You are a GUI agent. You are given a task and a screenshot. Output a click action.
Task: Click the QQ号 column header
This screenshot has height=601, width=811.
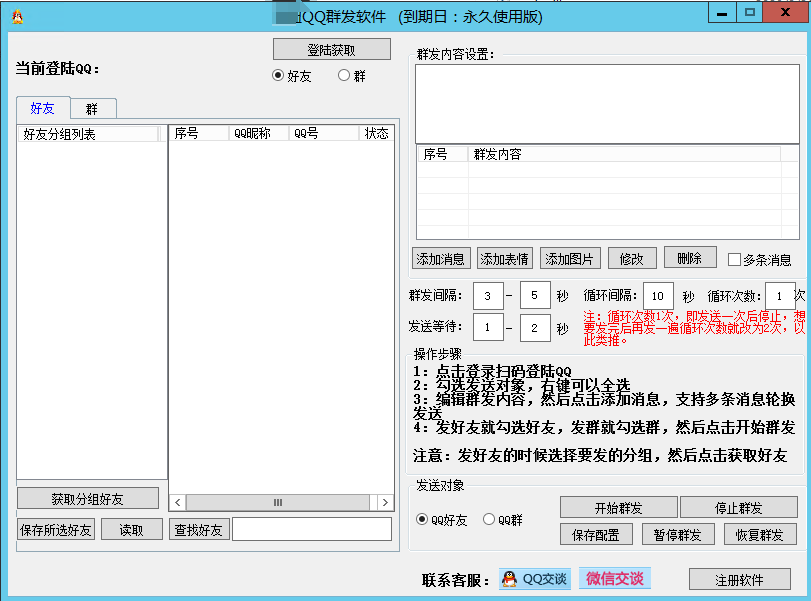click(323, 133)
